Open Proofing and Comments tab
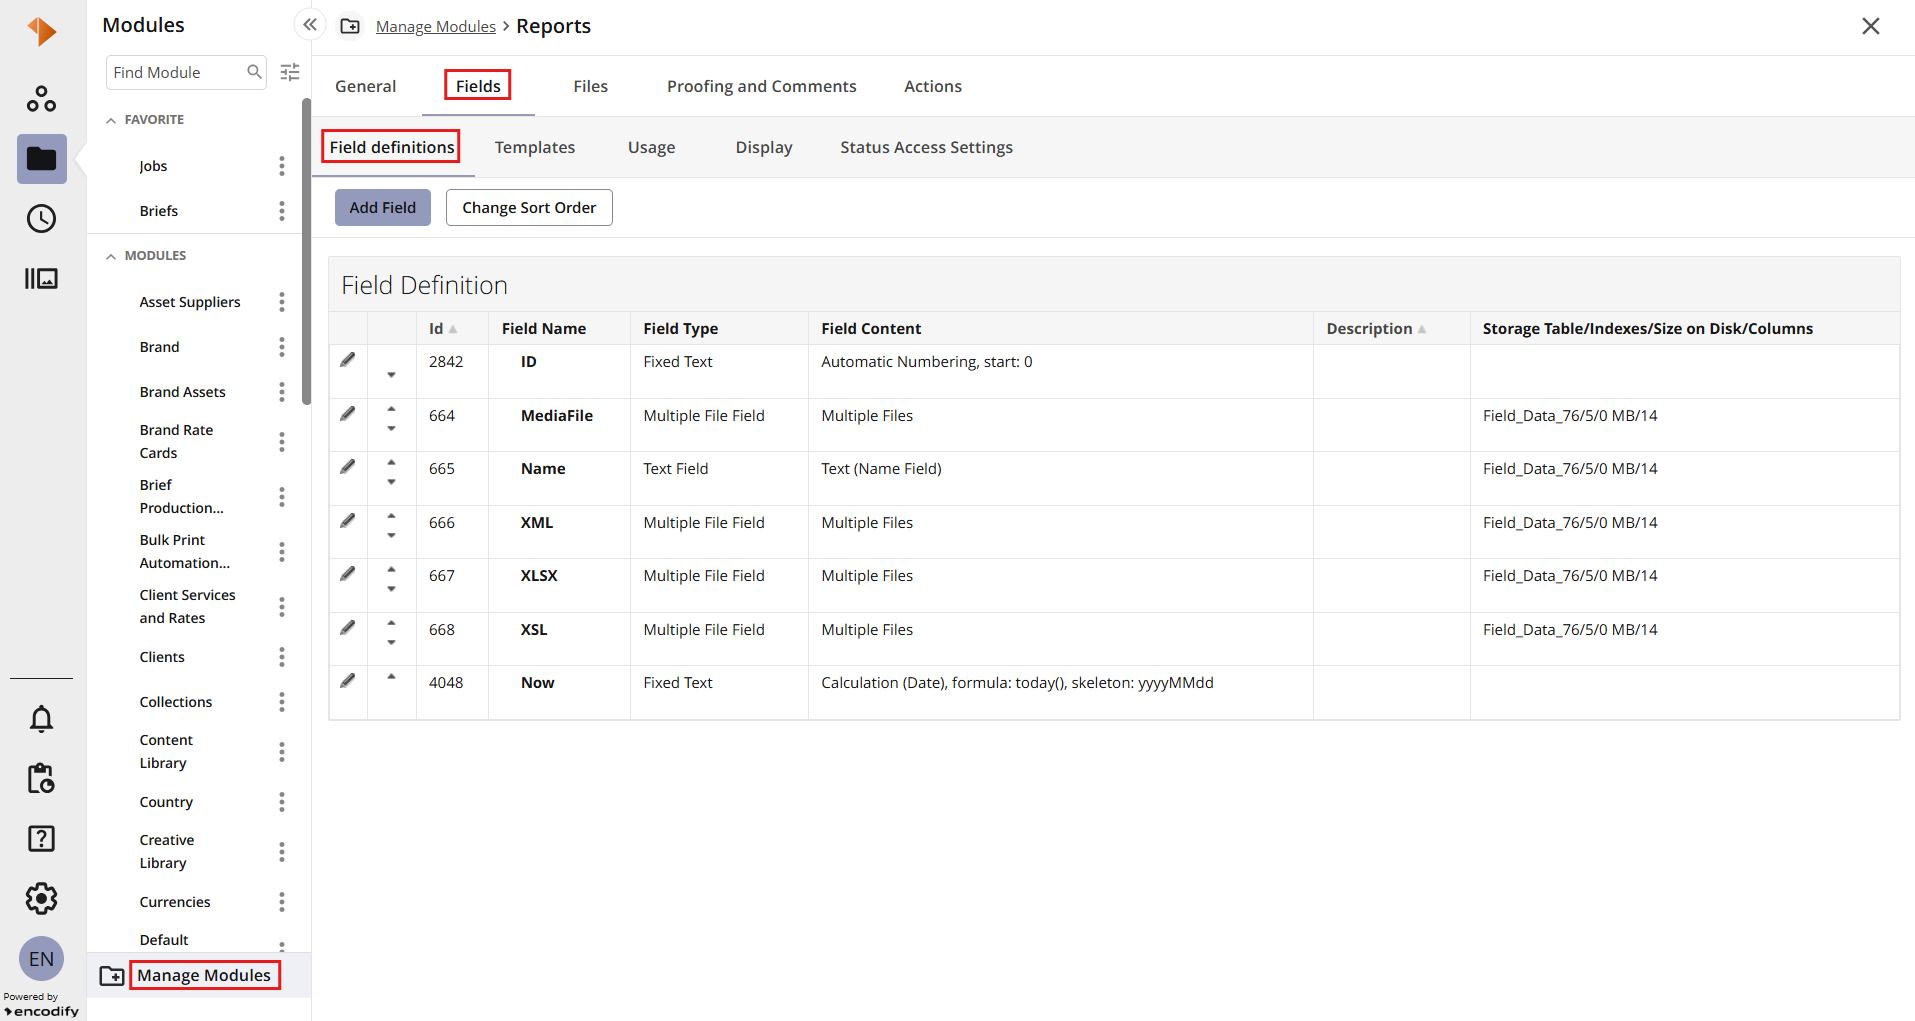This screenshot has width=1915, height=1021. pos(762,86)
